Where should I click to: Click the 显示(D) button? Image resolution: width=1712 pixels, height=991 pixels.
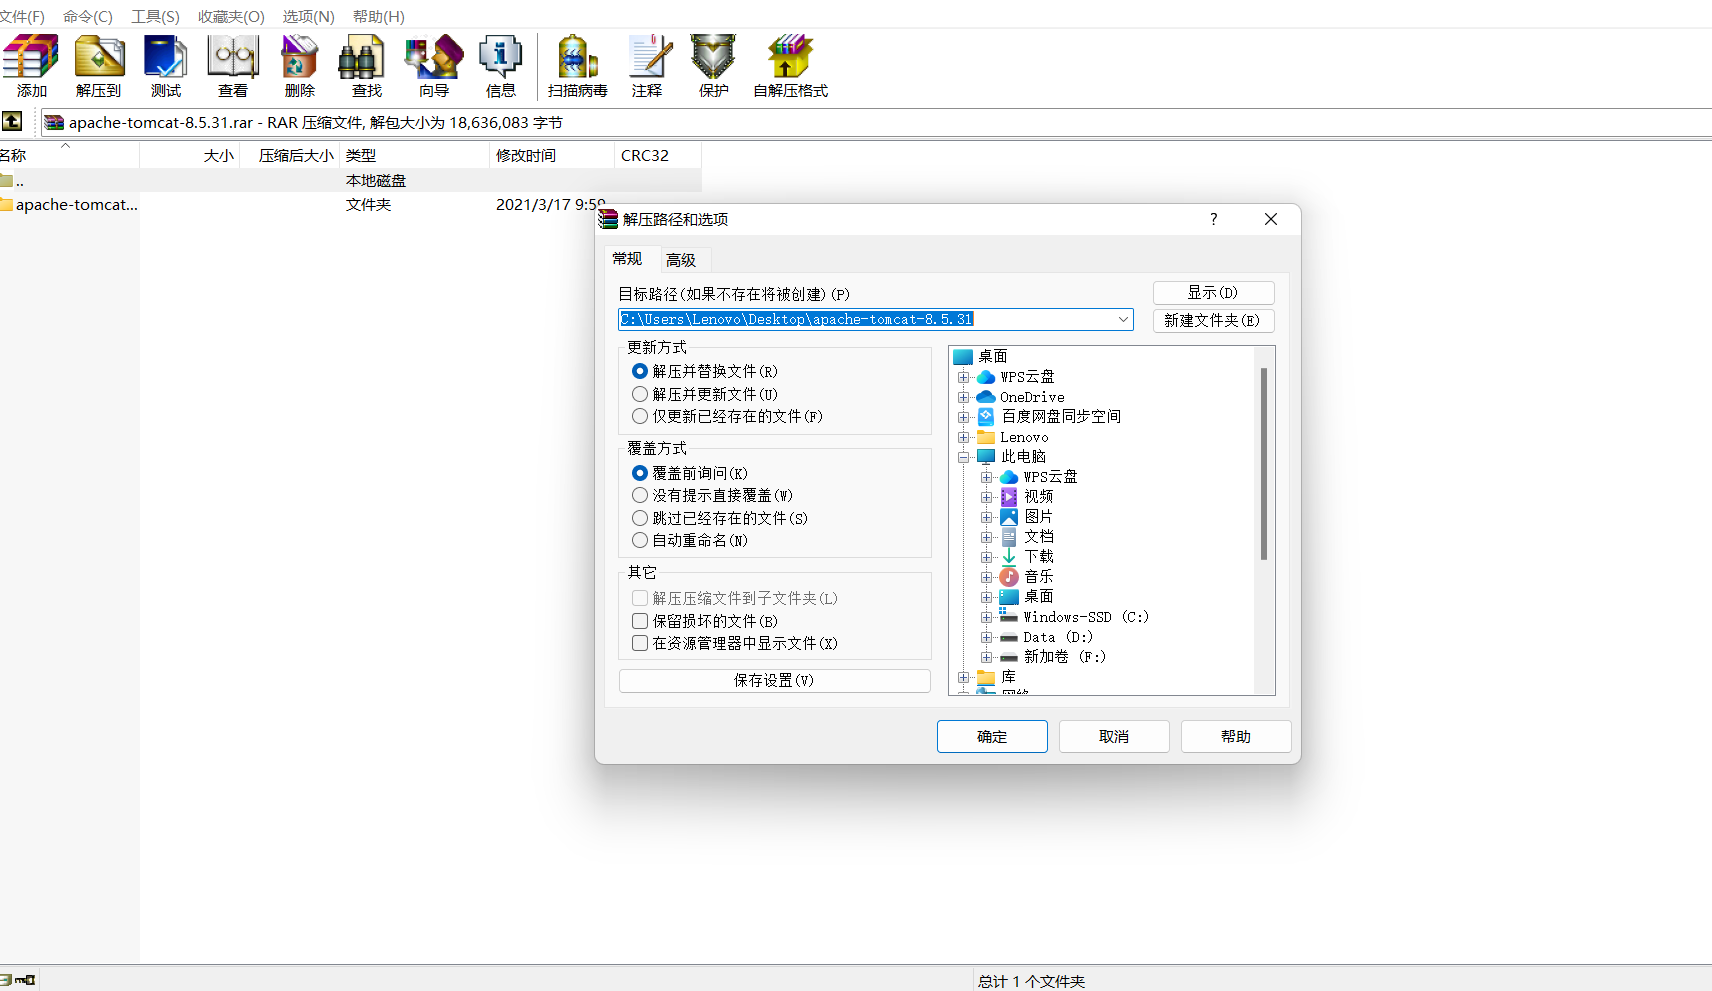click(1213, 292)
